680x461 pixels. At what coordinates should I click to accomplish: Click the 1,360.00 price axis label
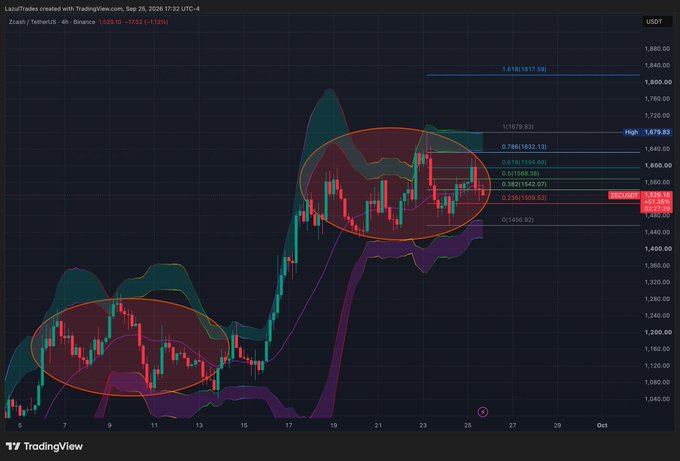coord(658,265)
